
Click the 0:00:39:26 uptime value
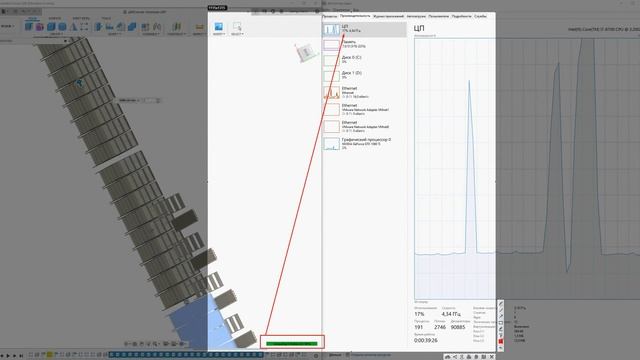click(426, 340)
